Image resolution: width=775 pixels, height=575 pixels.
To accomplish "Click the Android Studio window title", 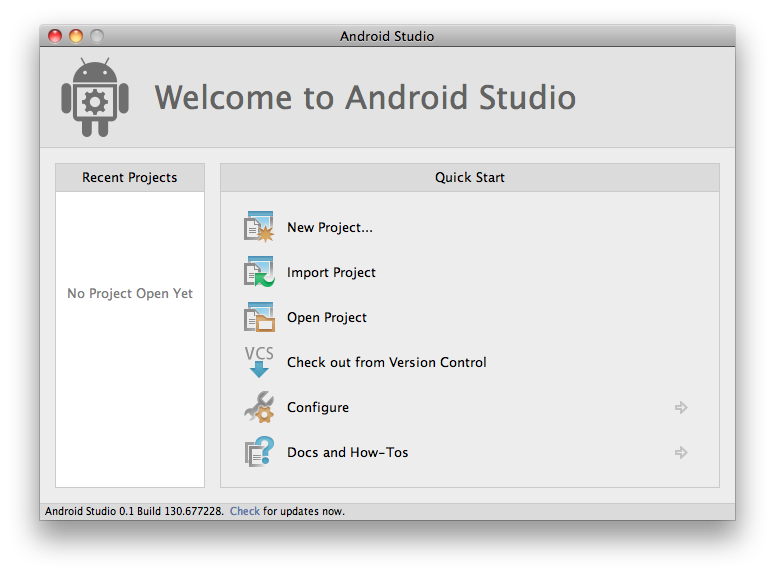I will click(x=387, y=36).
